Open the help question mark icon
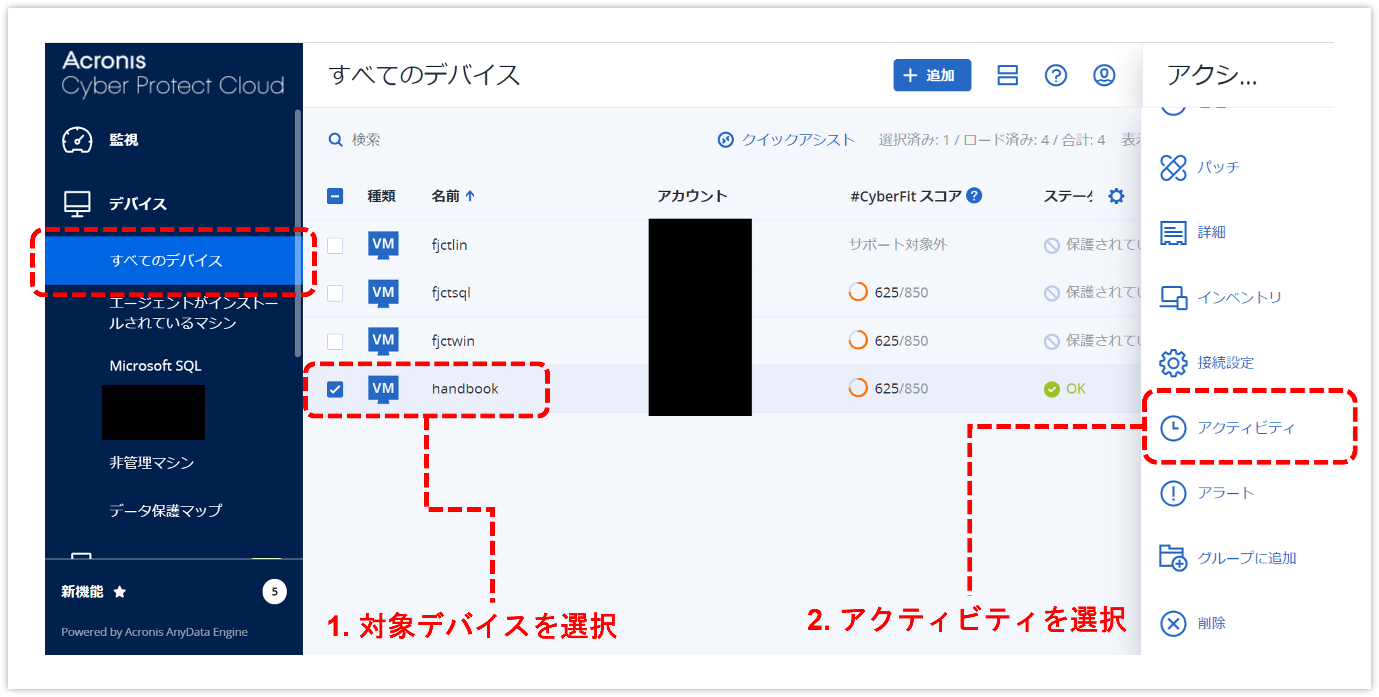Viewport: 1379px width, 697px height. click(x=1056, y=76)
